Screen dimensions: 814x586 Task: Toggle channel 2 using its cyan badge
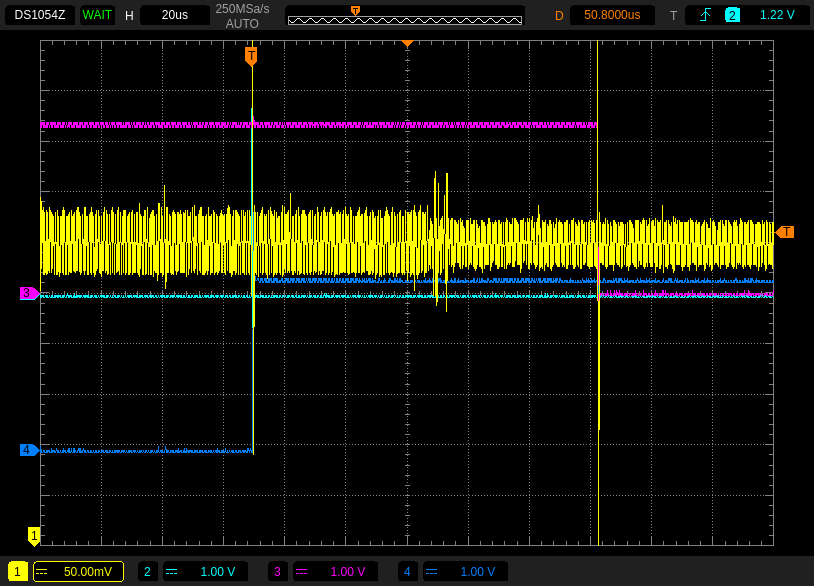click(x=148, y=572)
